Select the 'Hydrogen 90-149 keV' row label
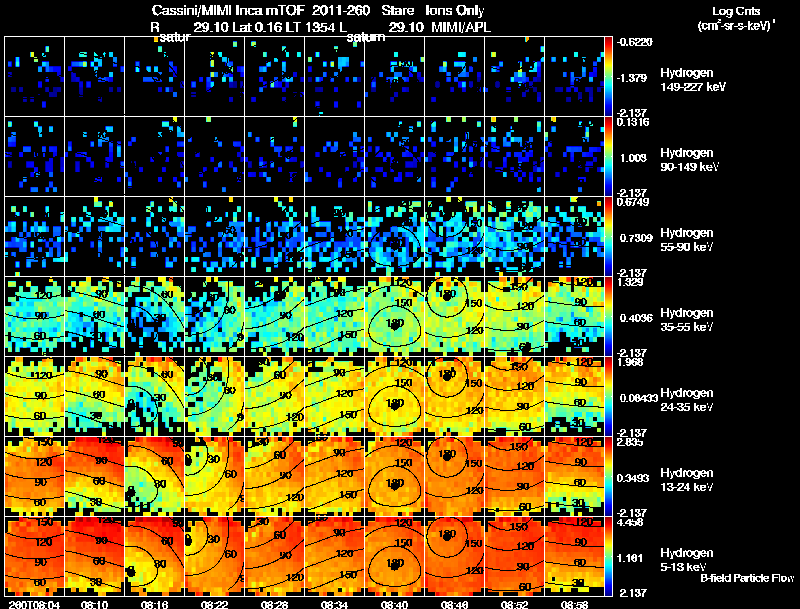The image size is (800, 609). point(689,160)
